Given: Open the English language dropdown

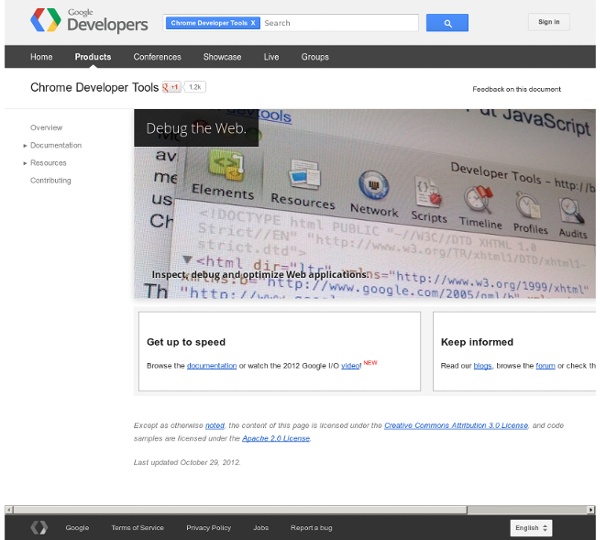Looking at the screenshot, I should pos(531,528).
